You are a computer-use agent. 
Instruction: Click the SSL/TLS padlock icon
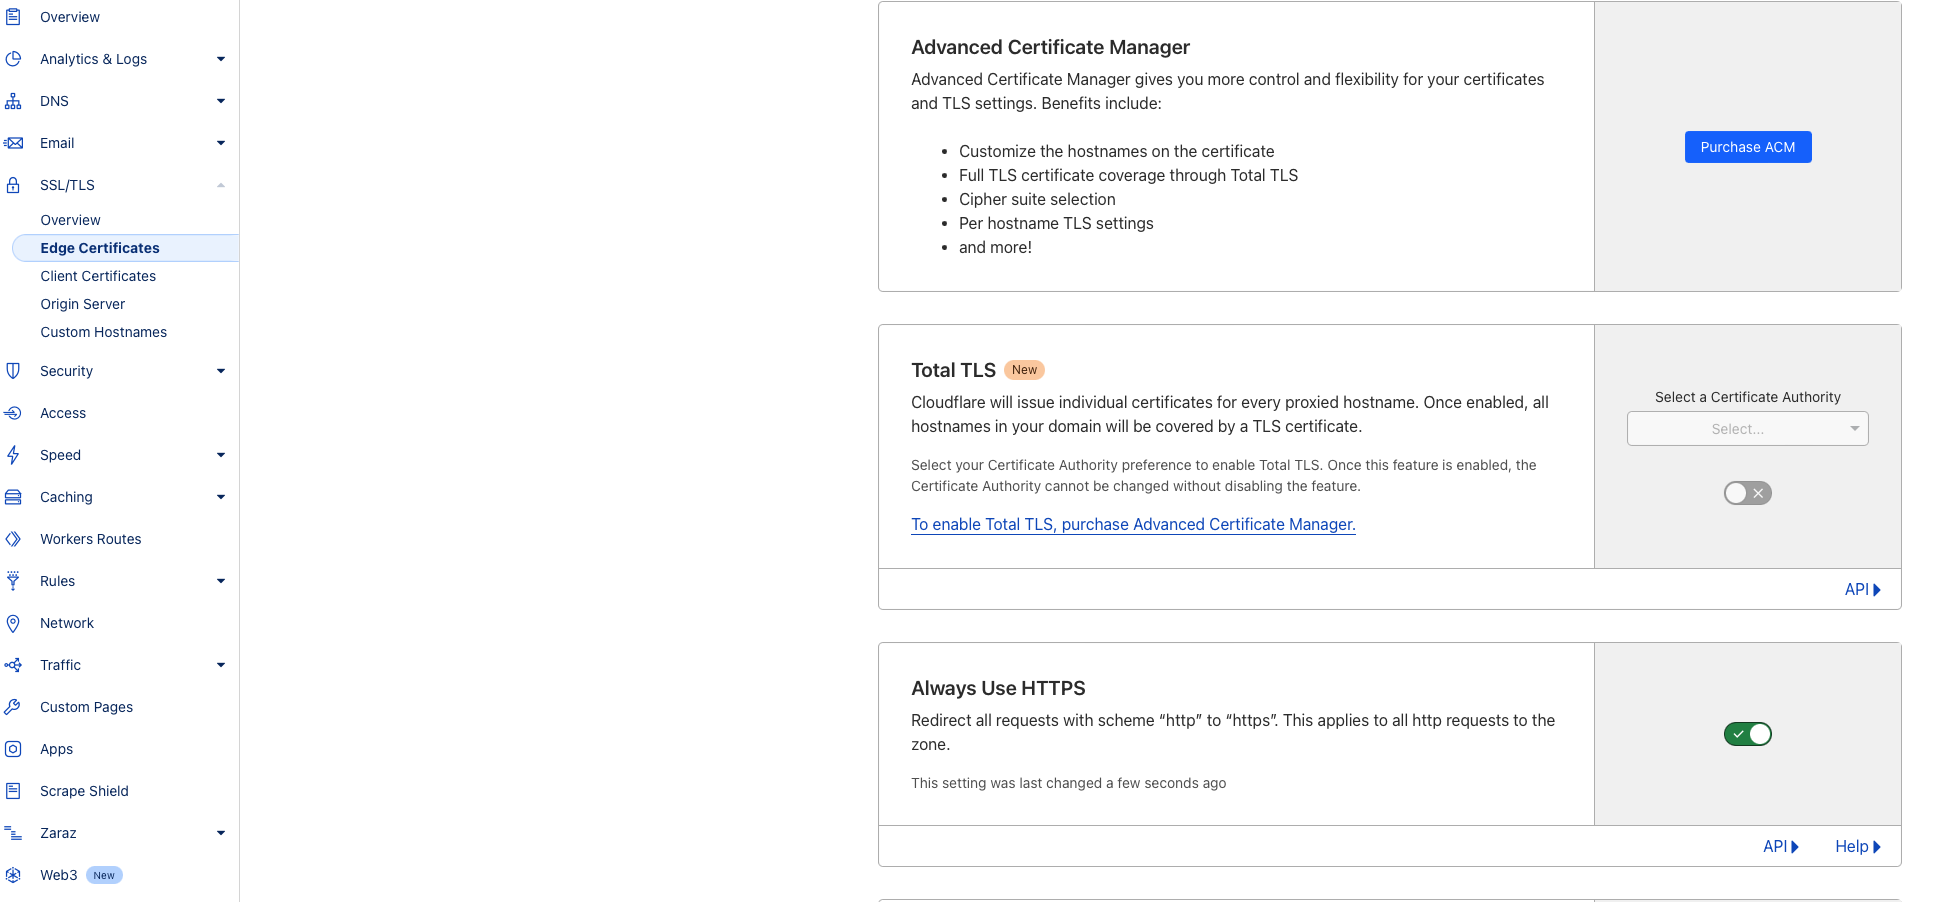point(14,184)
